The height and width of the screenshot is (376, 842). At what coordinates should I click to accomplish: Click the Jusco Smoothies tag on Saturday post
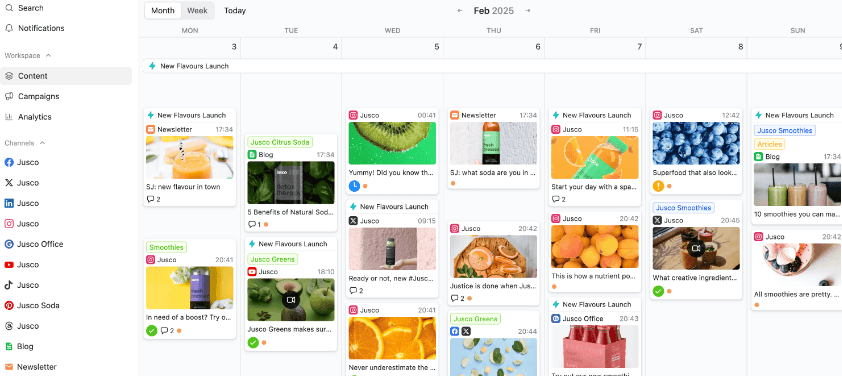684,207
